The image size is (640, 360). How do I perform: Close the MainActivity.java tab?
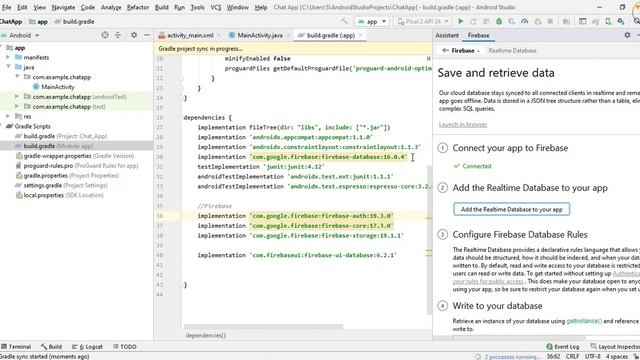[x=288, y=36]
